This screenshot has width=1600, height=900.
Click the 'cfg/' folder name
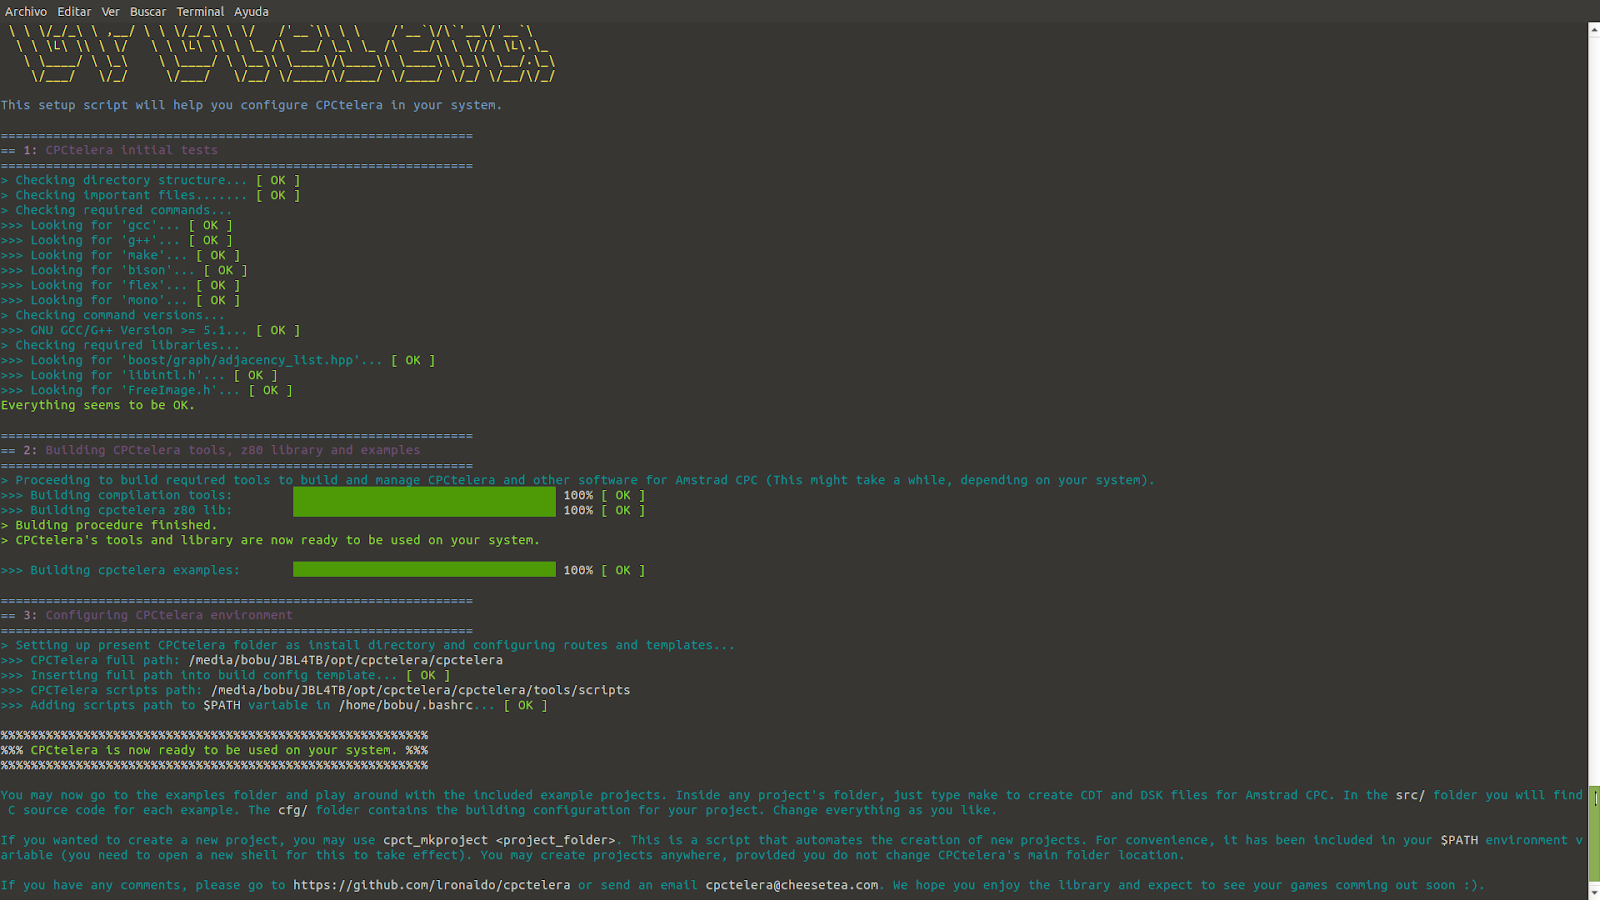tap(293, 810)
